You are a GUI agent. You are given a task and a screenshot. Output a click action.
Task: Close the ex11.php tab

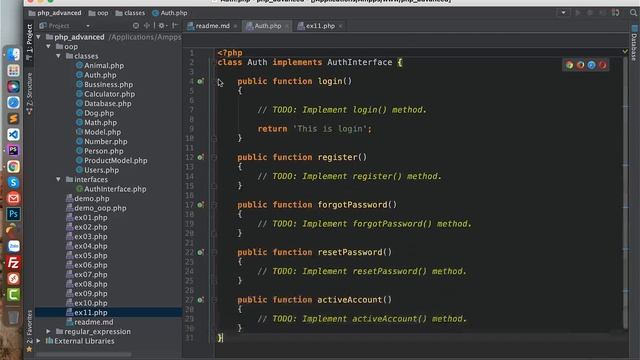(340, 26)
